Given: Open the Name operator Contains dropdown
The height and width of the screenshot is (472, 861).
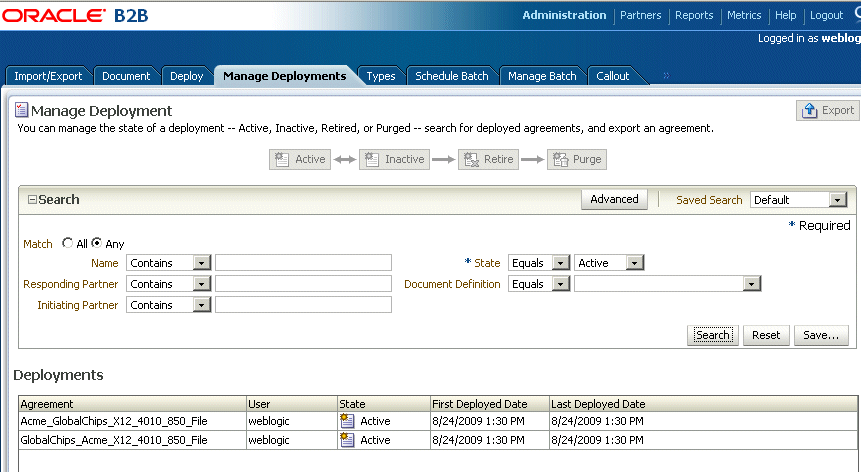Looking at the screenshot, I should (169, 263).
